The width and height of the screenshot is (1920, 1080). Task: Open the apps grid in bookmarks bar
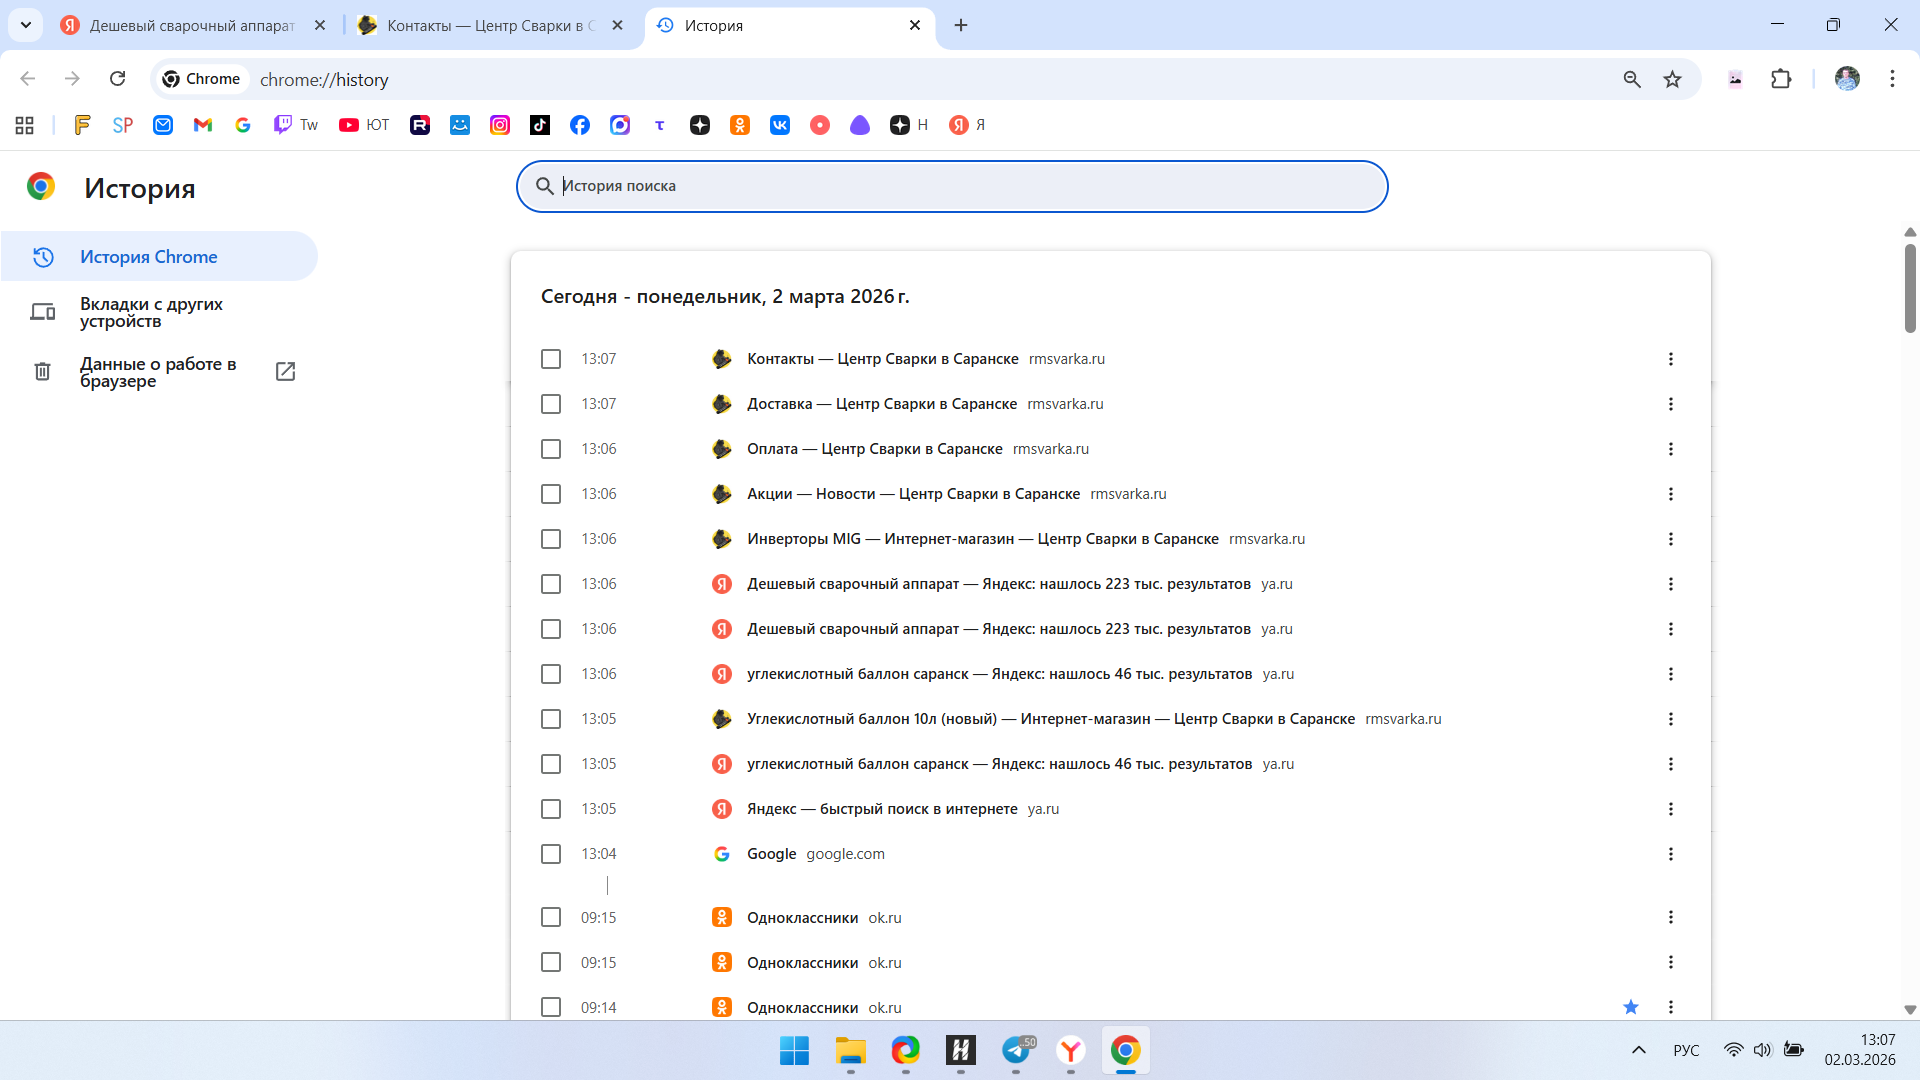(x=25, y=125)
